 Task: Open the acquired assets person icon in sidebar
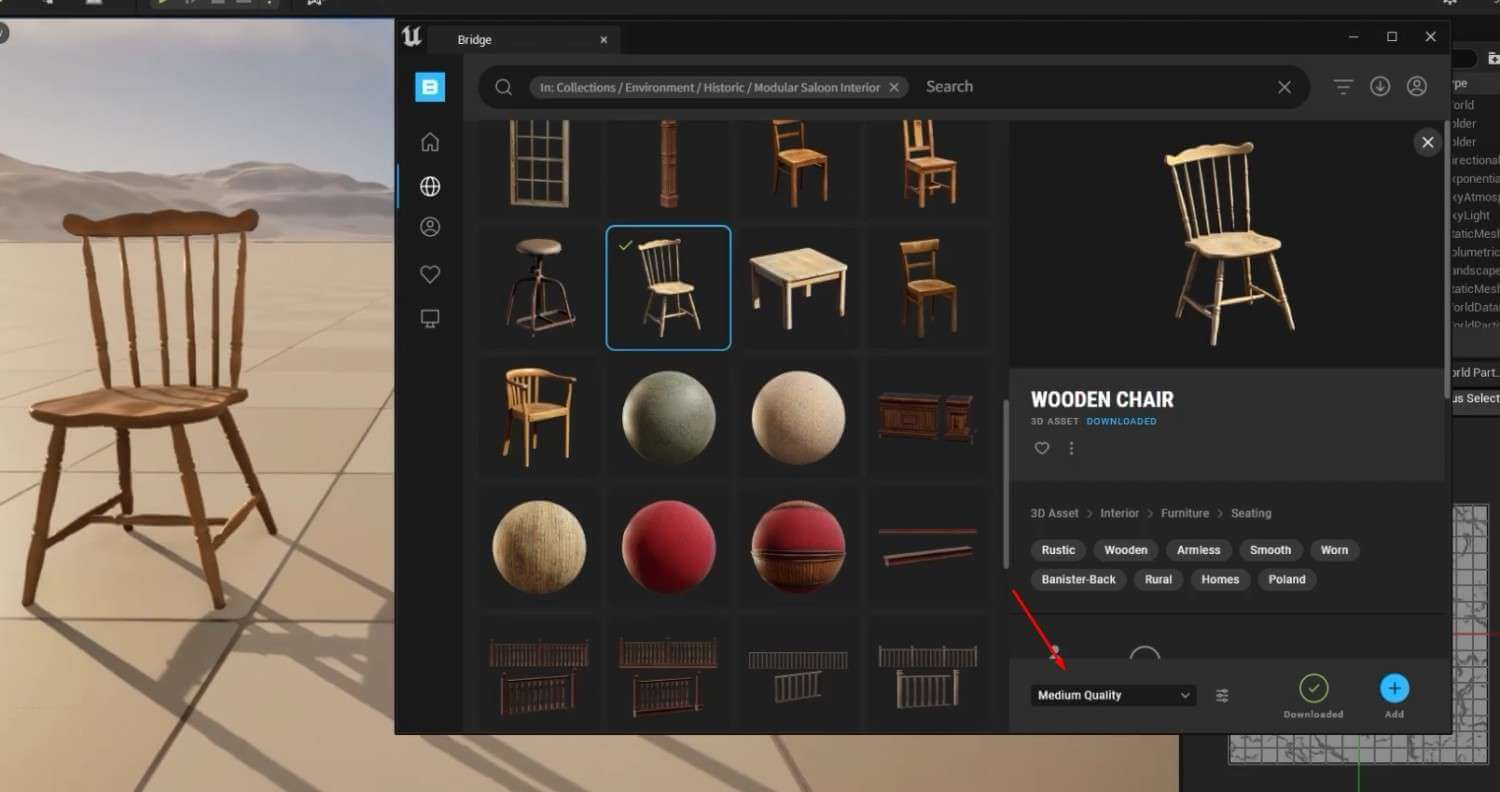click(430, 228)
